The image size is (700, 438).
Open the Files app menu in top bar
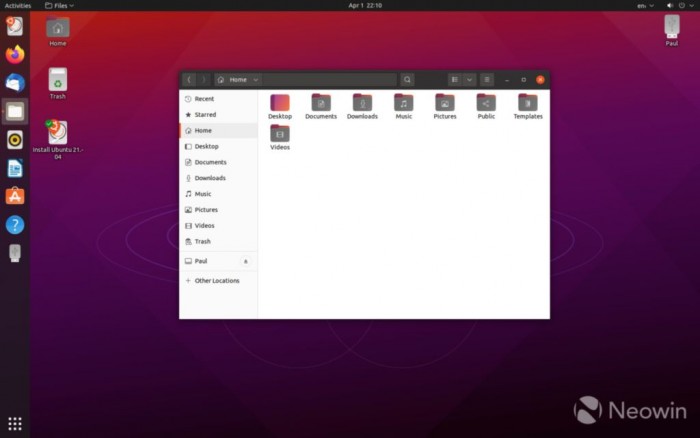59,5
